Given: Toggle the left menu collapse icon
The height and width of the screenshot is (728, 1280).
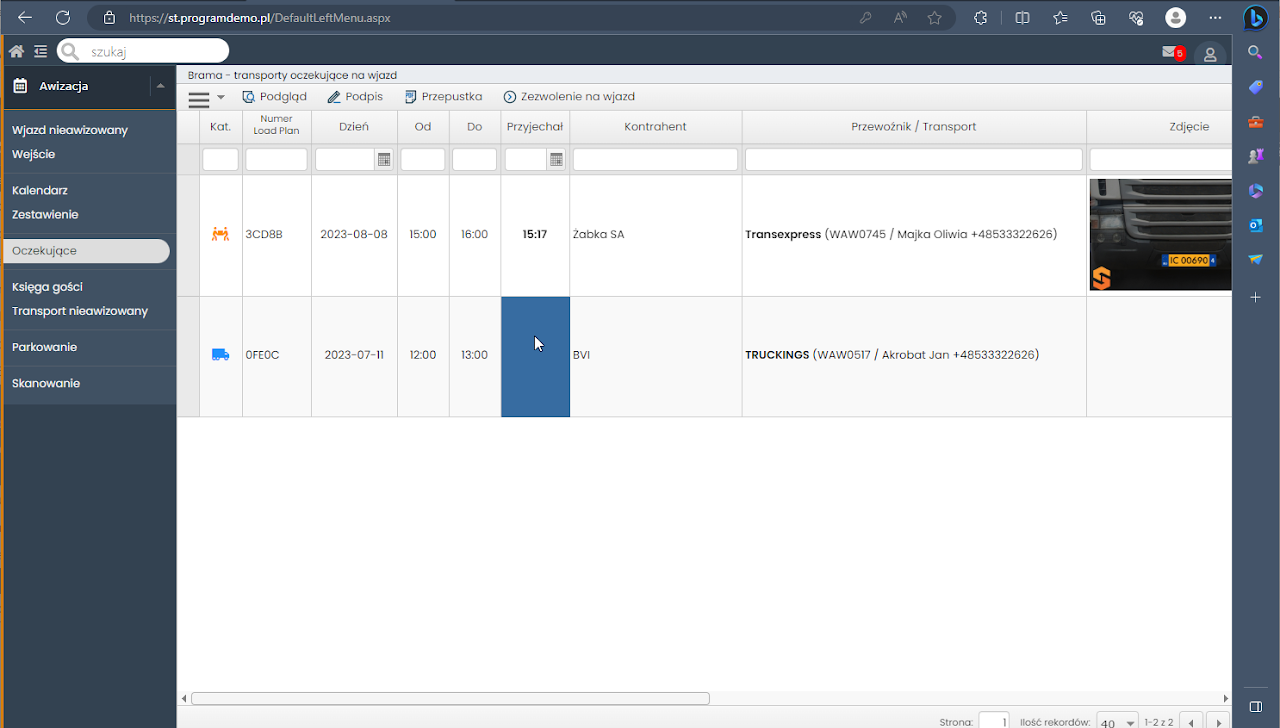Looking at the screenshot, I should tap(40, 51).
